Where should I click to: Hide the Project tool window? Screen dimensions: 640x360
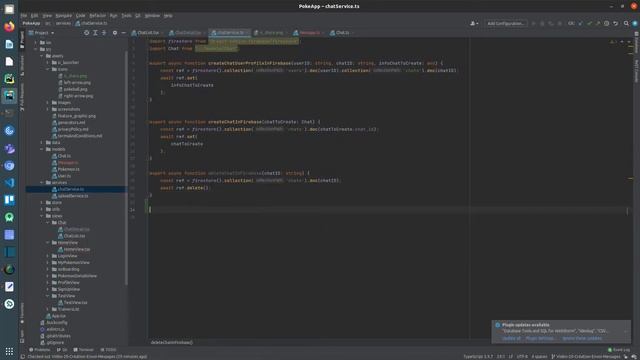(x=123, y=33)
